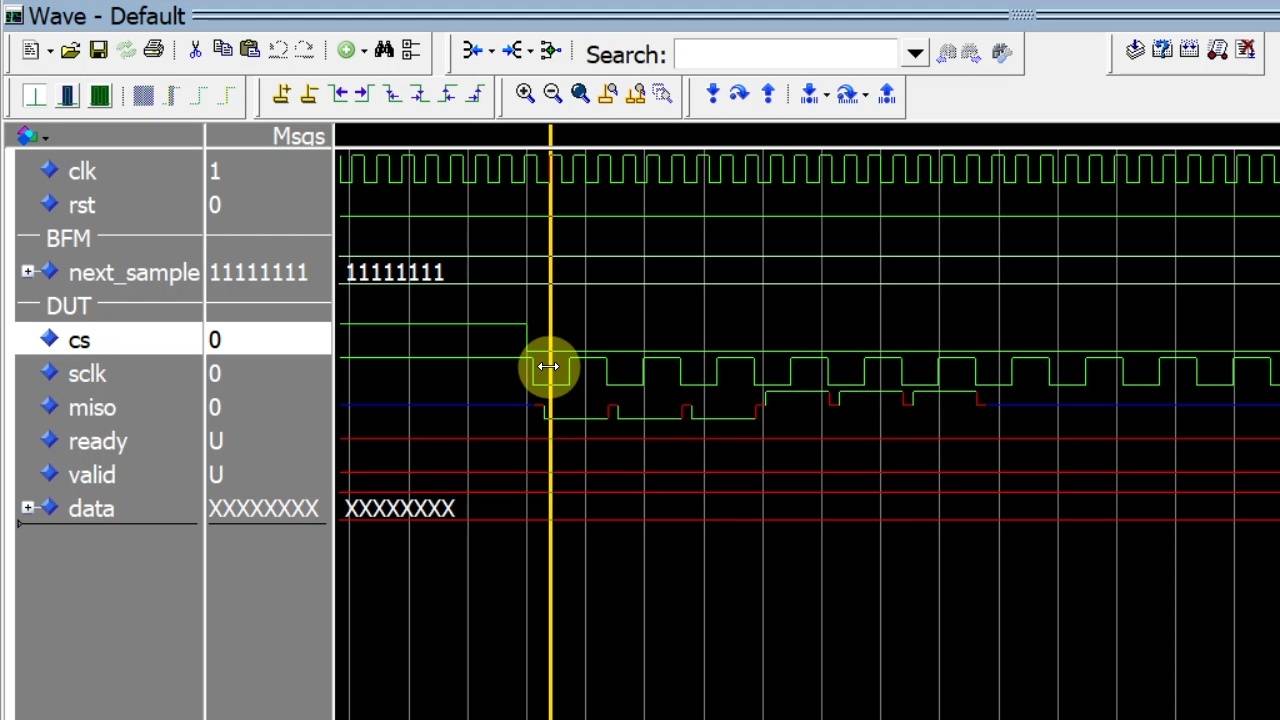
Task: Click the Insert Cursor icon with plus
Action: pos(281,94)
